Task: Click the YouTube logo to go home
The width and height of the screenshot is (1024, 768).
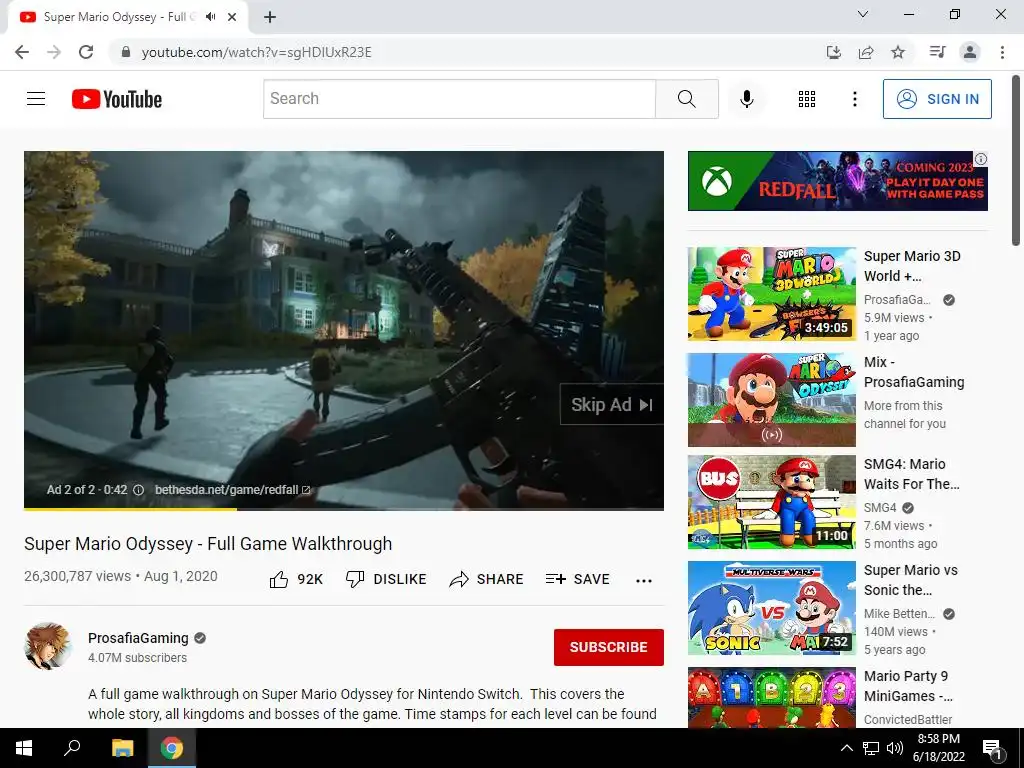Action: pyautogui.click(x=117, y=99)
